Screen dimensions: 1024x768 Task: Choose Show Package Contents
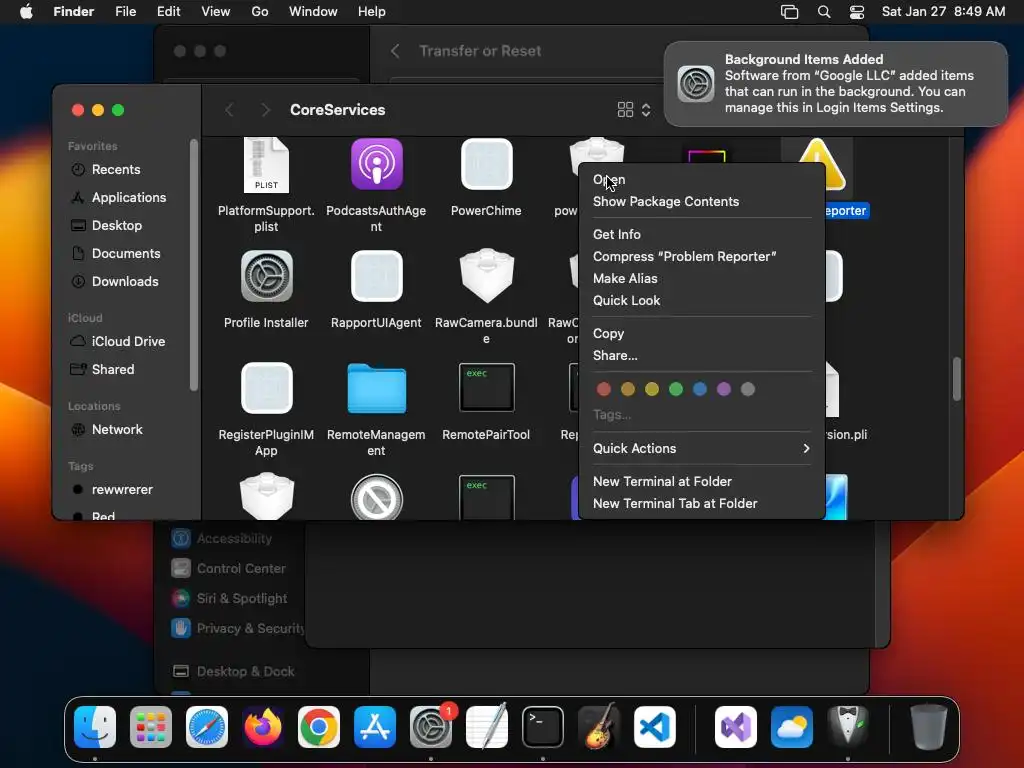click(x=701, y=202)
